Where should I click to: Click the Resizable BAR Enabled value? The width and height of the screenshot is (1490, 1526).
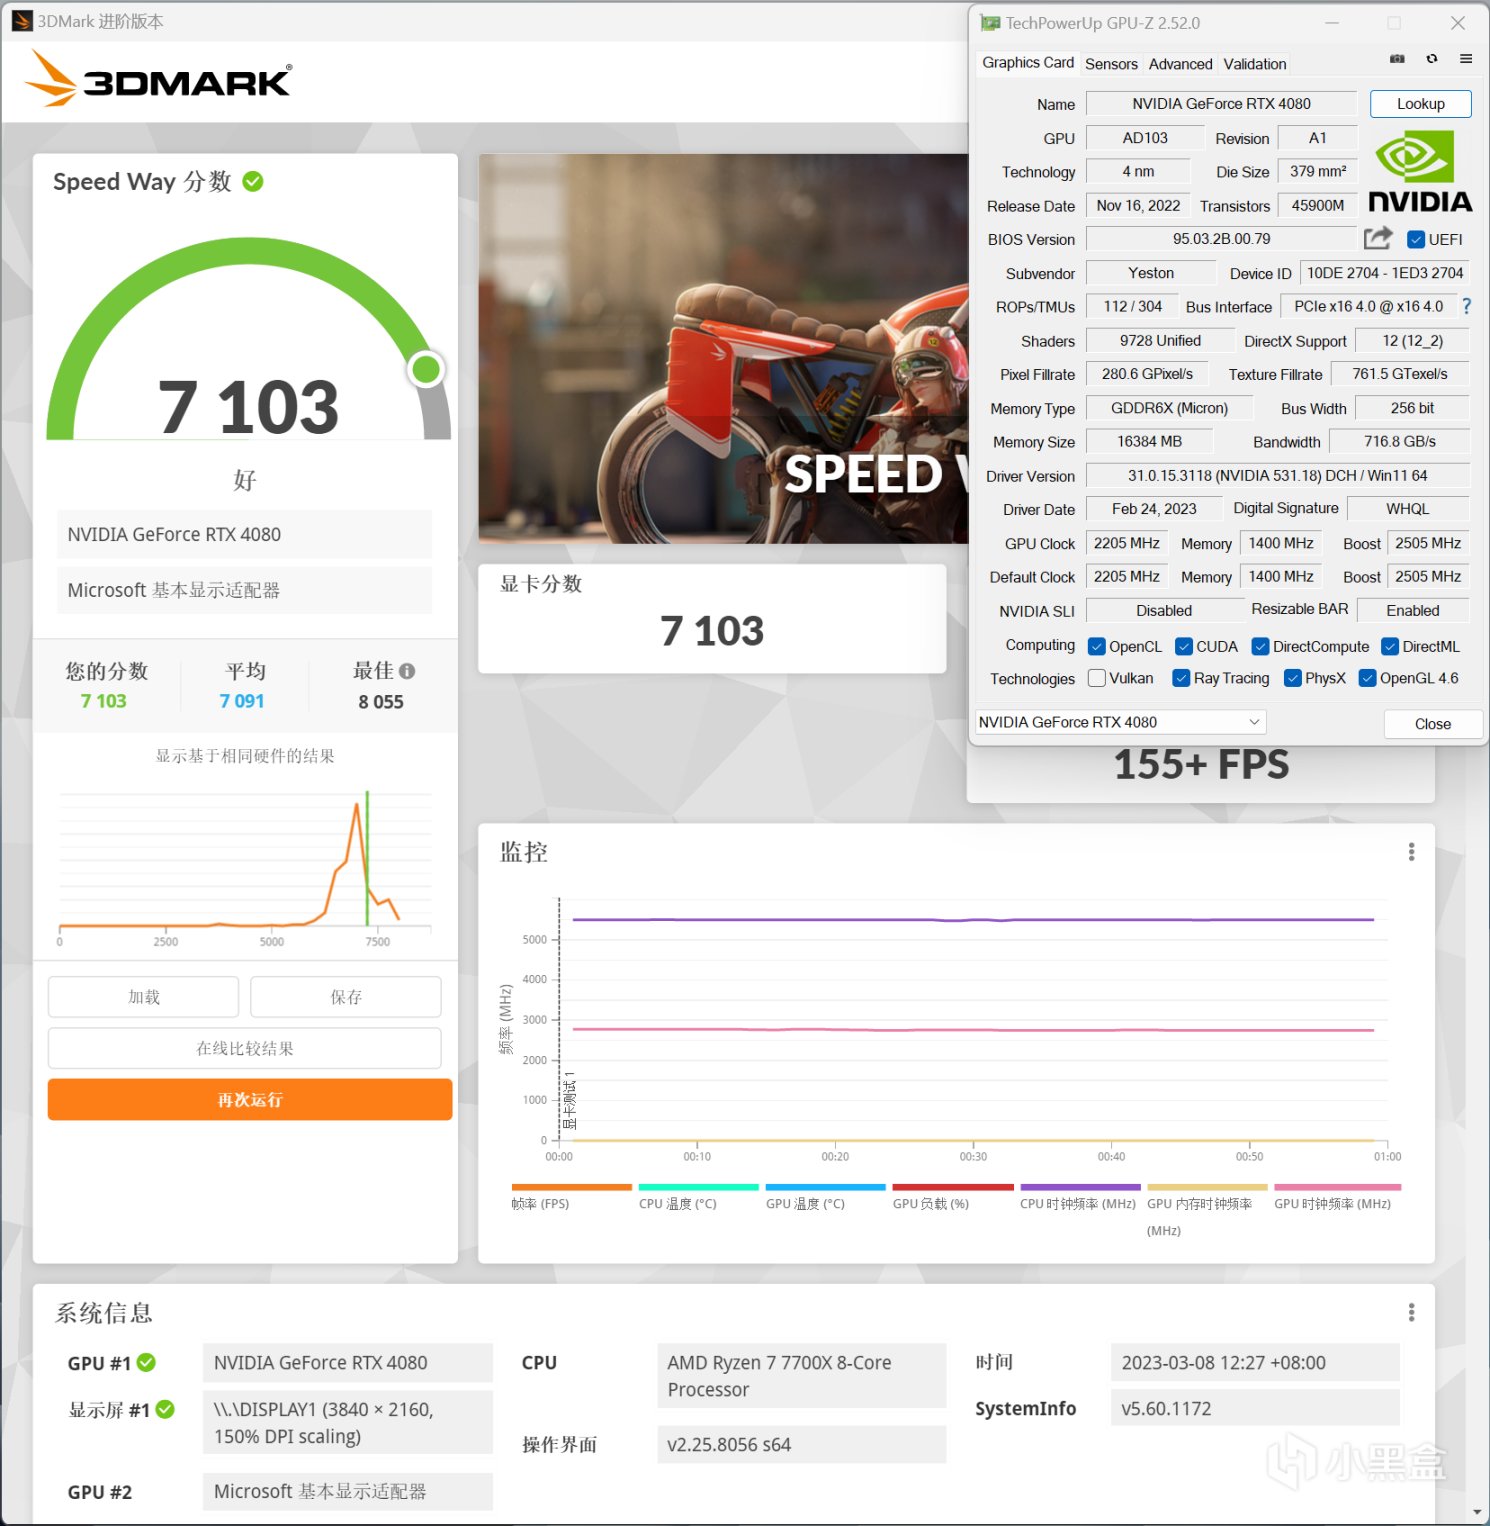pos(1412,611)
